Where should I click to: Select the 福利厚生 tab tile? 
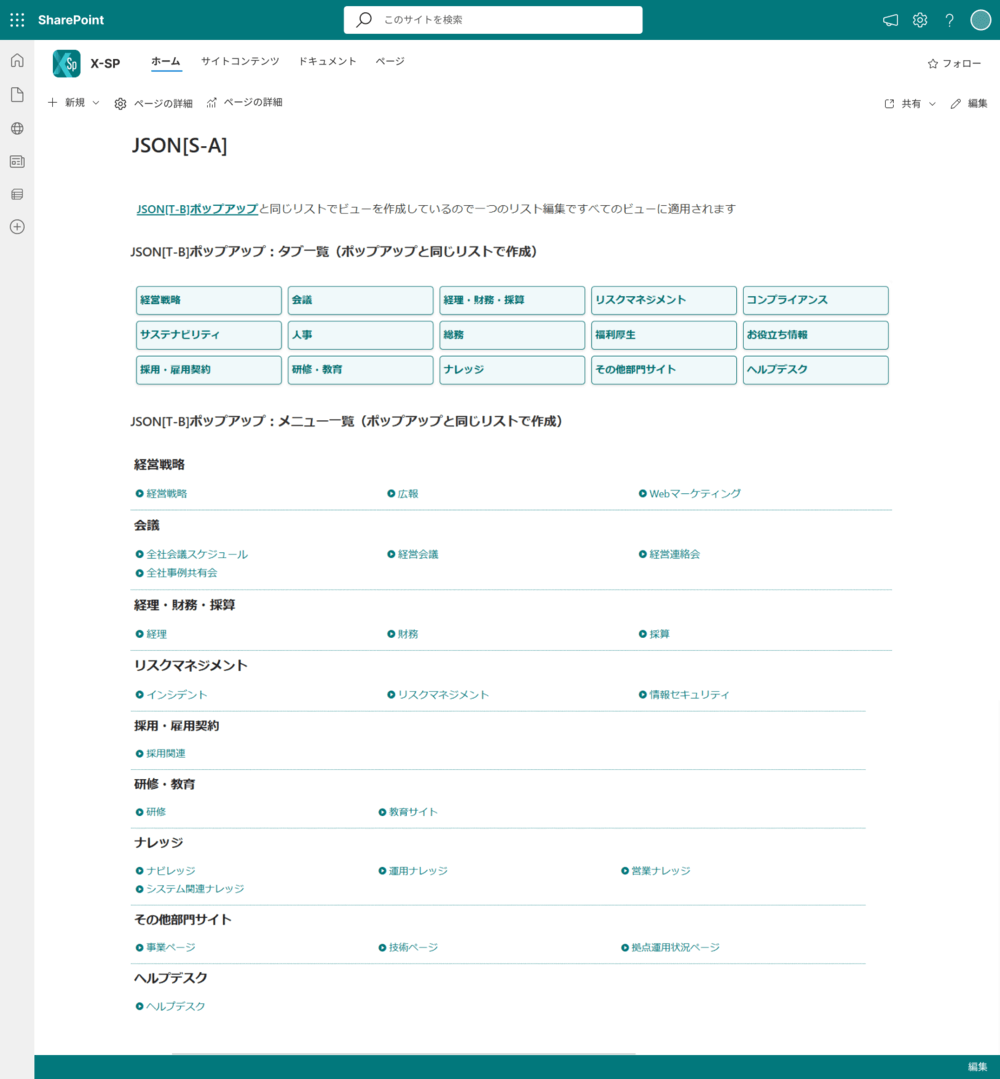coord(663,335)
